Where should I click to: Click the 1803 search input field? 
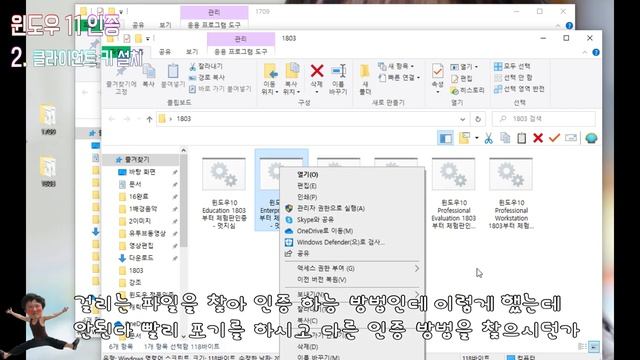coord(544,119)
